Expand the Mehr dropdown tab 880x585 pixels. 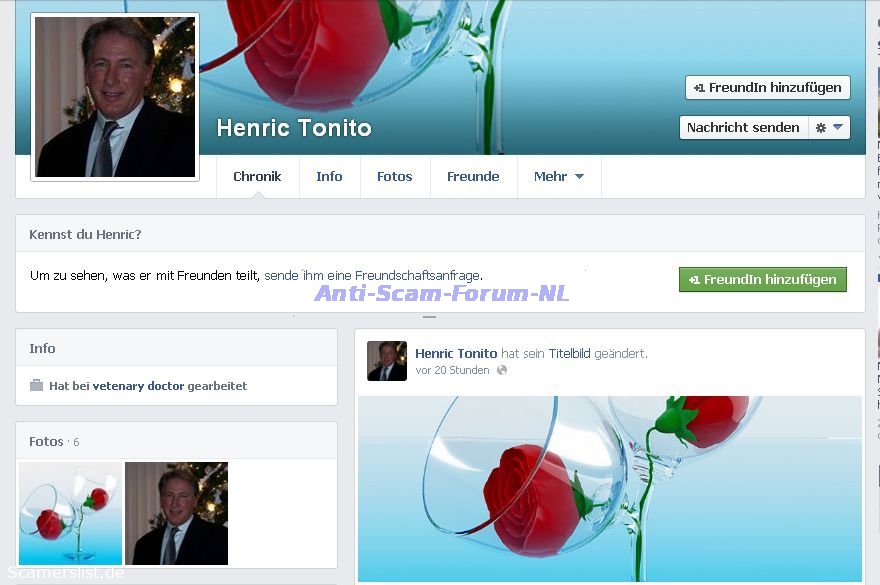pos(558,177)
